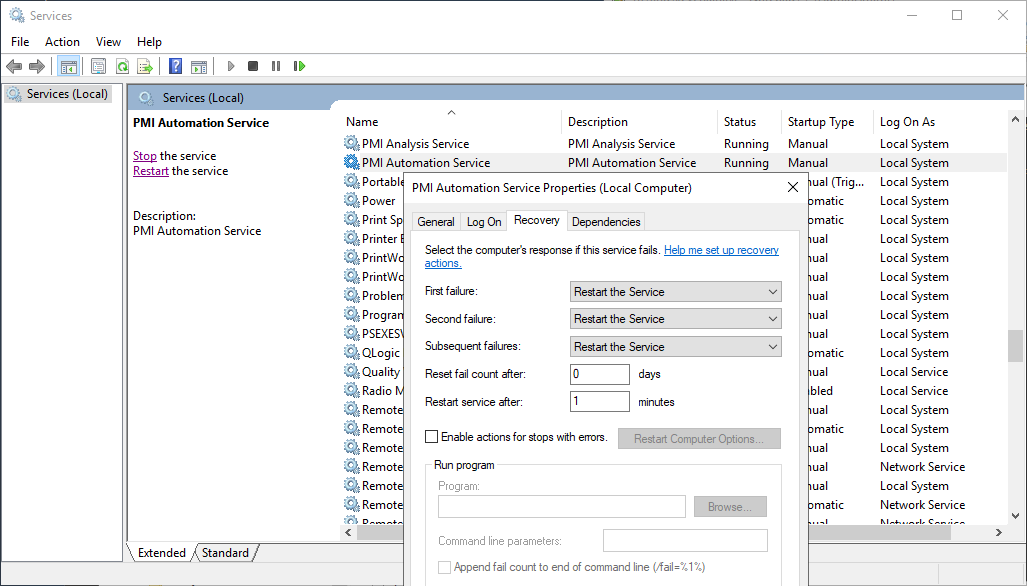Screen dimensions: 1027x586
Task: Click the Back arrow toolbar icon
Action: (14, 66)
